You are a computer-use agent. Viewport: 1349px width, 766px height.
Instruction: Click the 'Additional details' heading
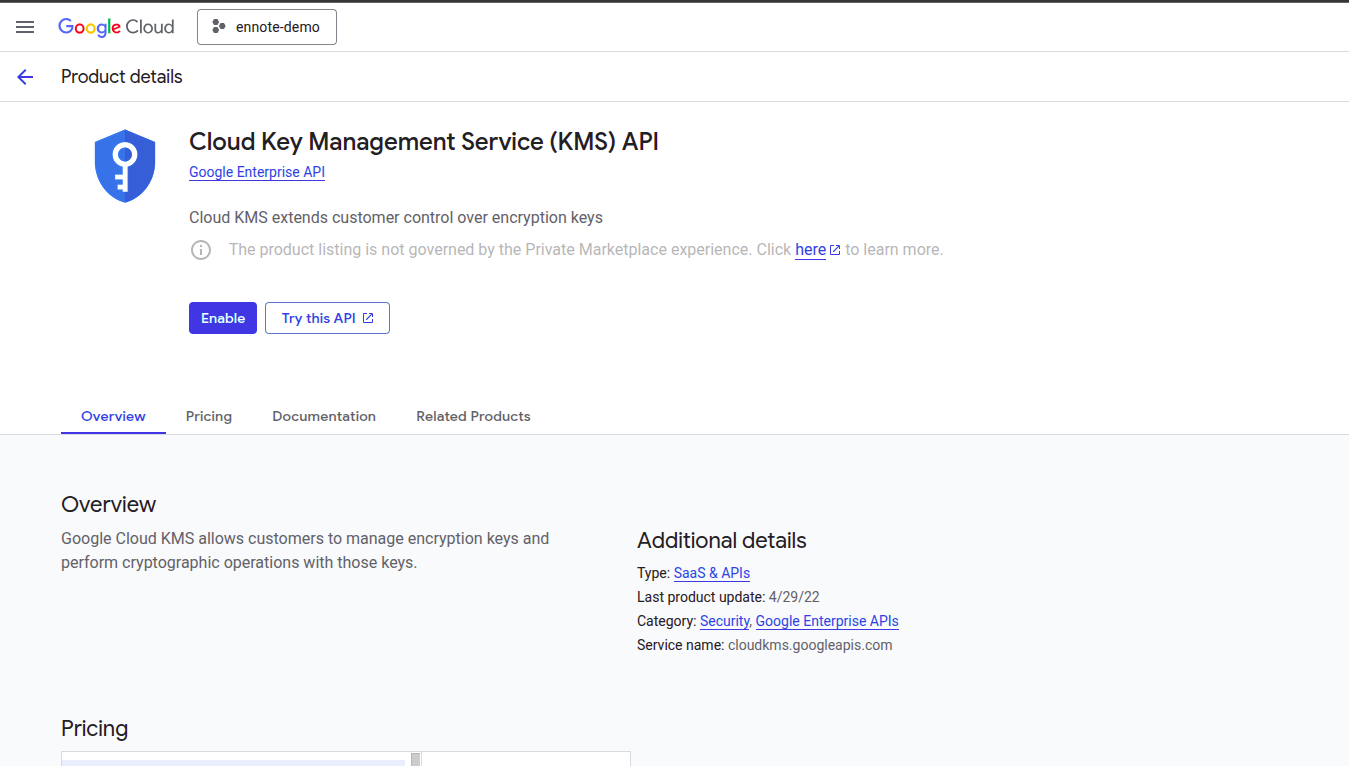click(x=722, y=541)
